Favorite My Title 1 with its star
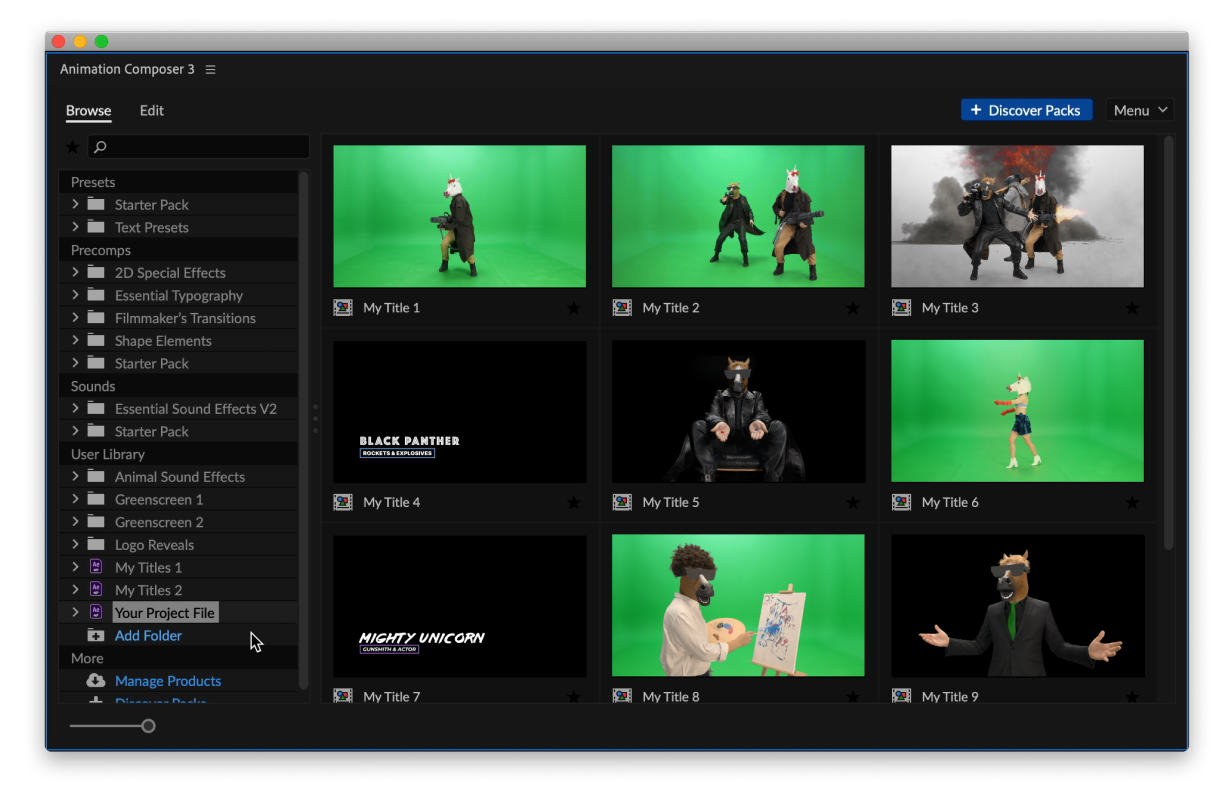Image resolution: width=1232 pixels, height=786 pixels. [x=574, y=308]
